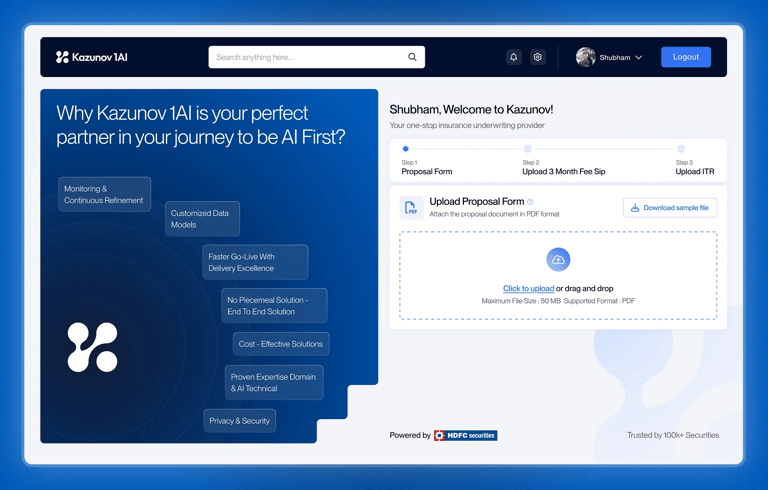Select Step 1 Proposal Form
This screenshot has height=490, width=768.
point(427,167)
